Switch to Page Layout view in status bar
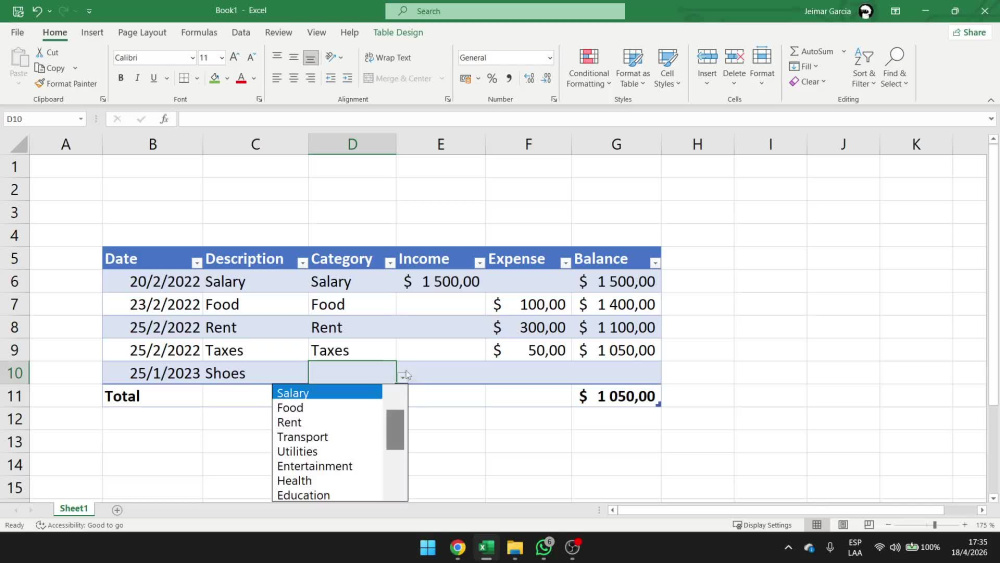This screenshot has height=563, width=1000. click(x=842, y=525)
